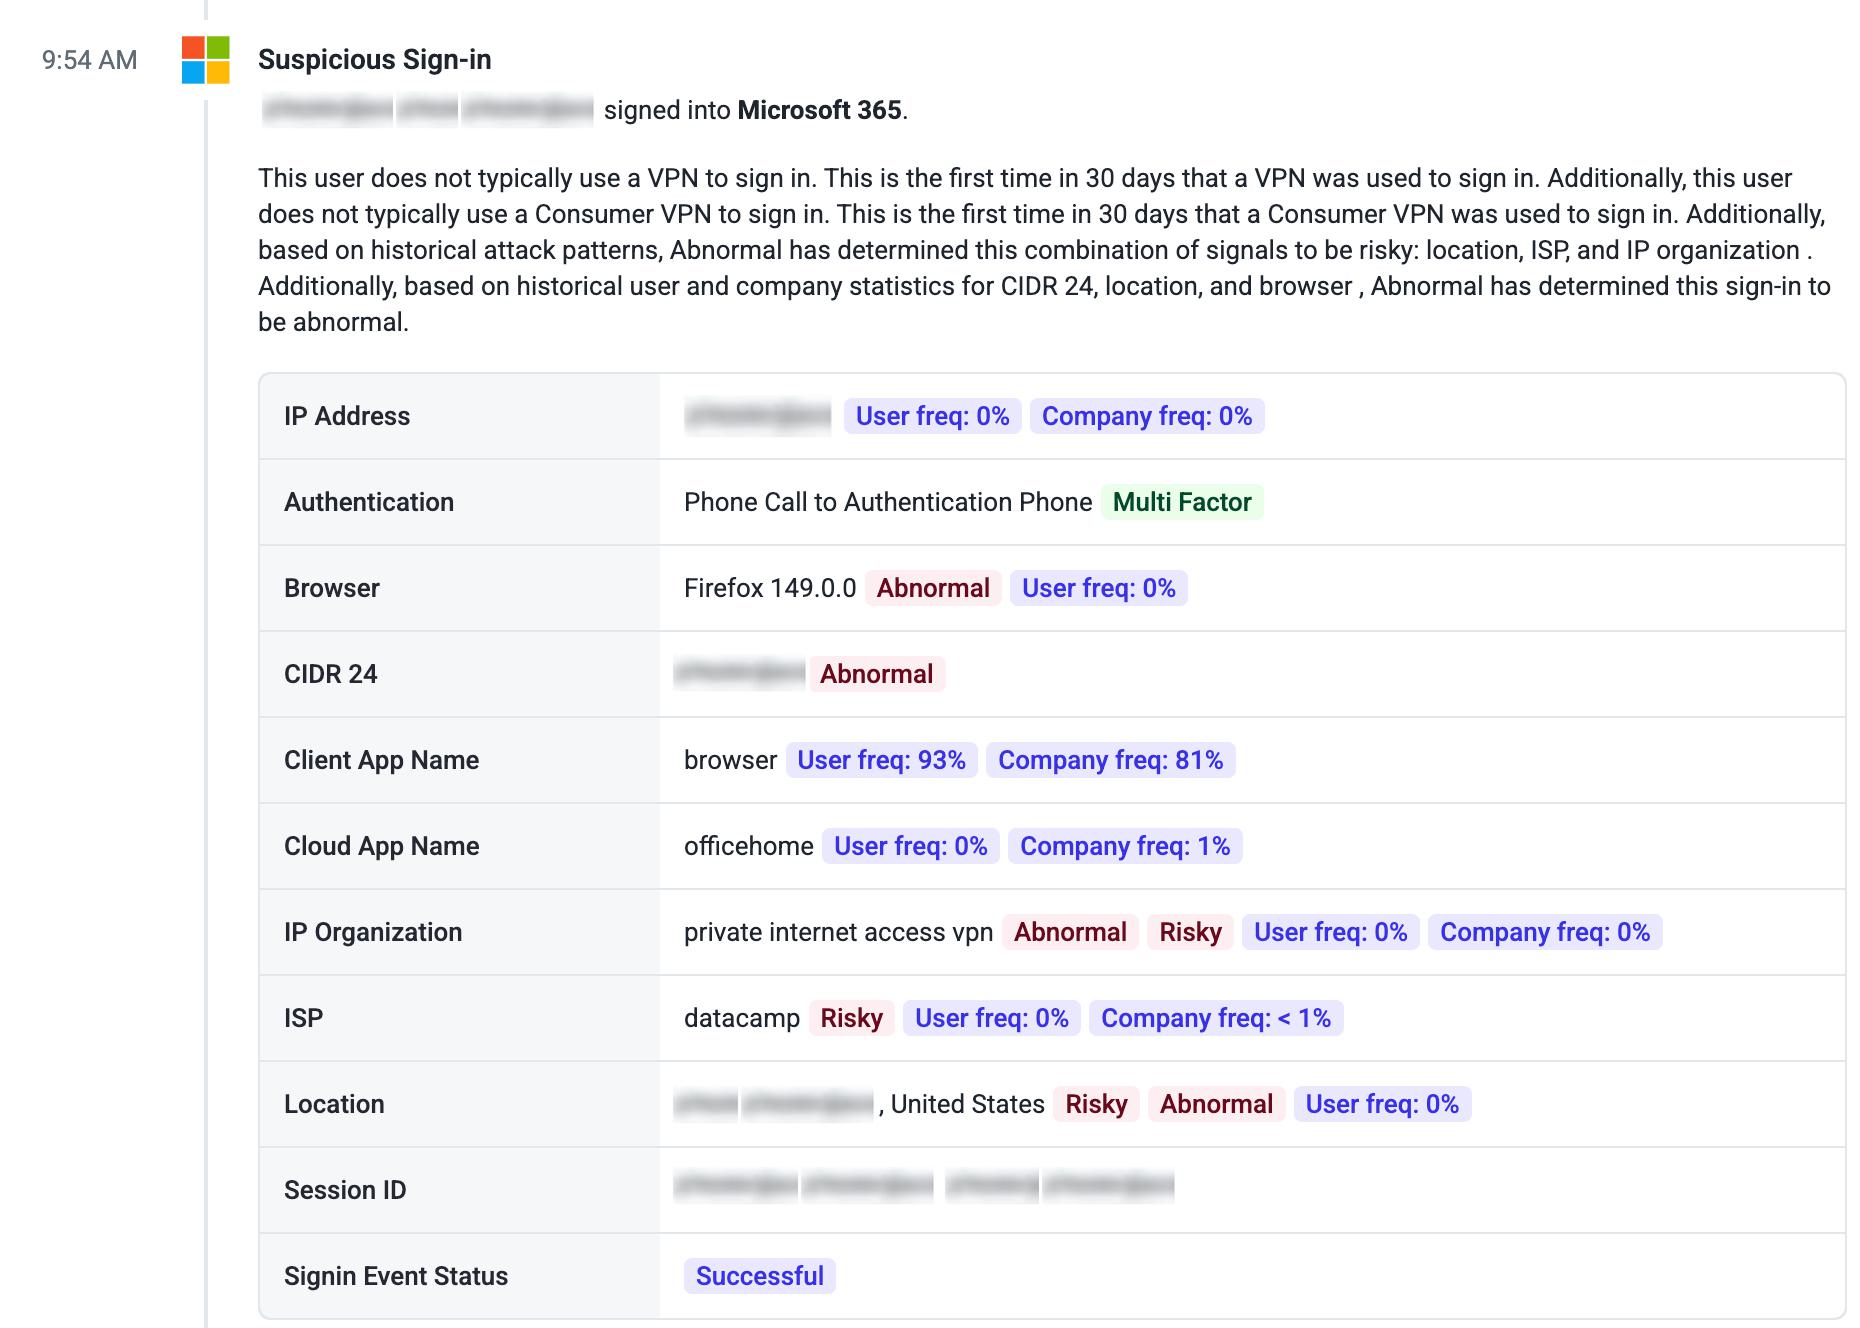The height and width of the screenshot is (1328, 1860).
Task: Click Company freq: 81% tag
Action: 1111,760
